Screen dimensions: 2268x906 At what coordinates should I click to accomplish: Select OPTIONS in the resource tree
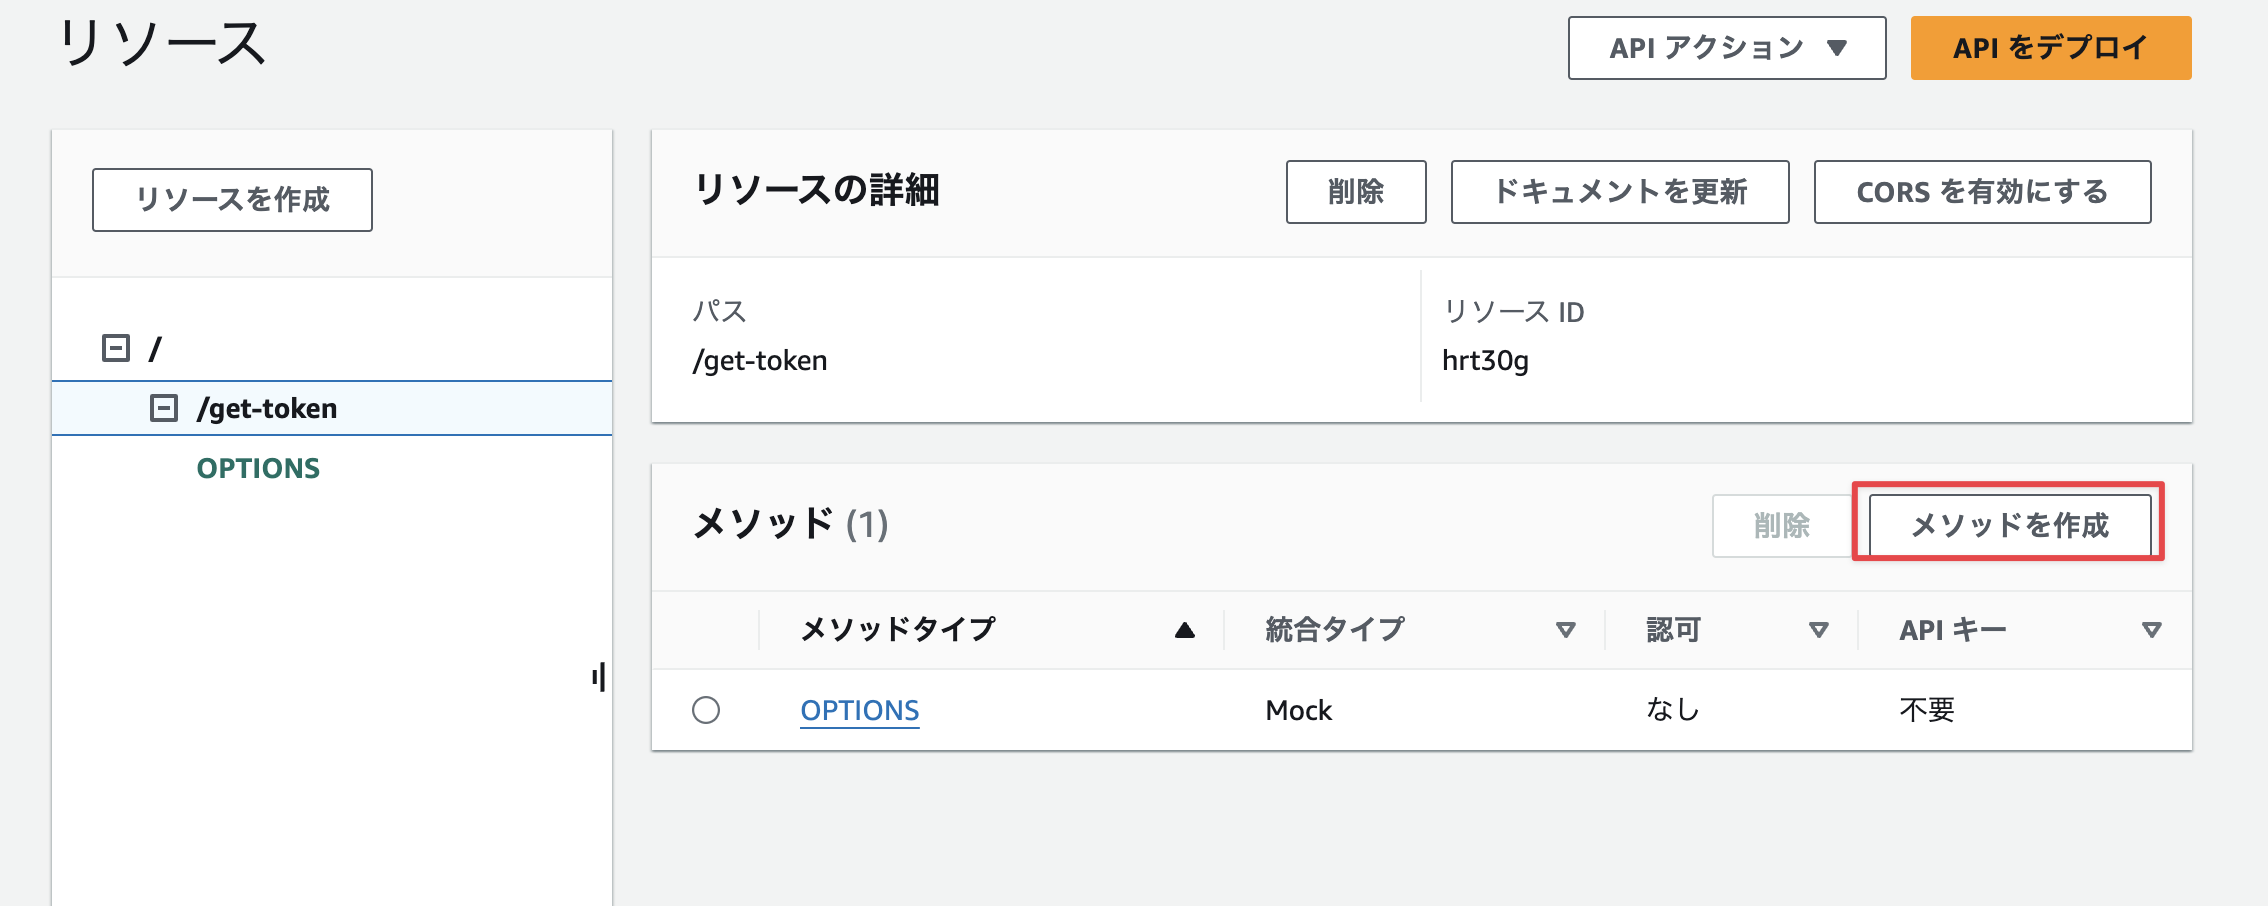click(x=258, y=468)
